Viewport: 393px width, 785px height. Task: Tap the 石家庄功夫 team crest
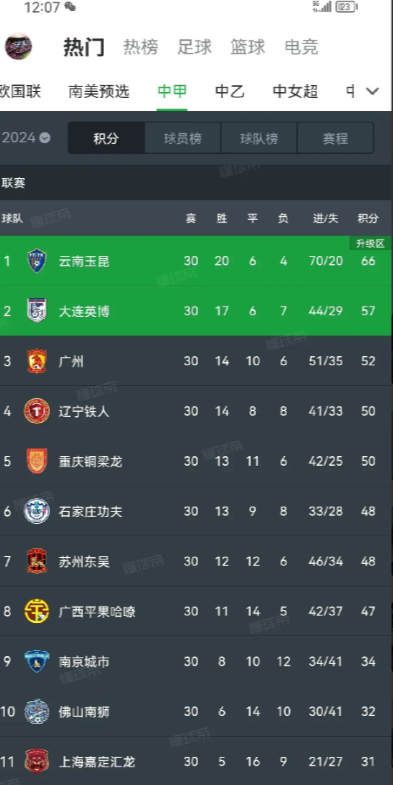37,511
